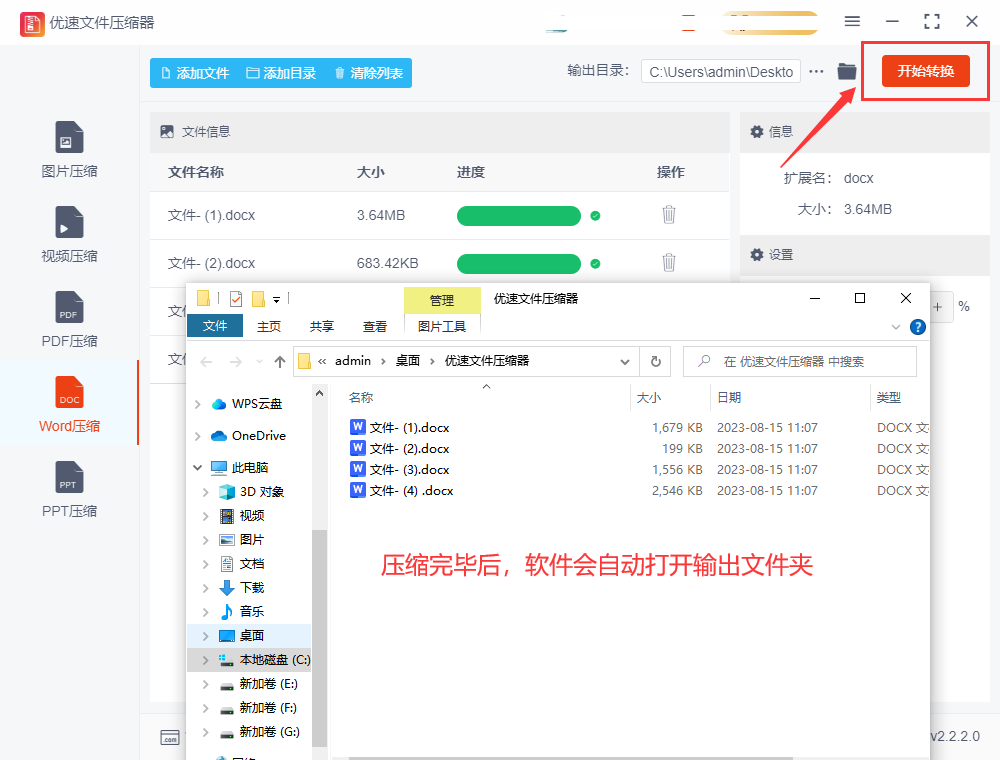Open the quick access toolbar customize dropdown
Image resolution: width=1000 pixels, height=760 pixels.
pos(276,299)
